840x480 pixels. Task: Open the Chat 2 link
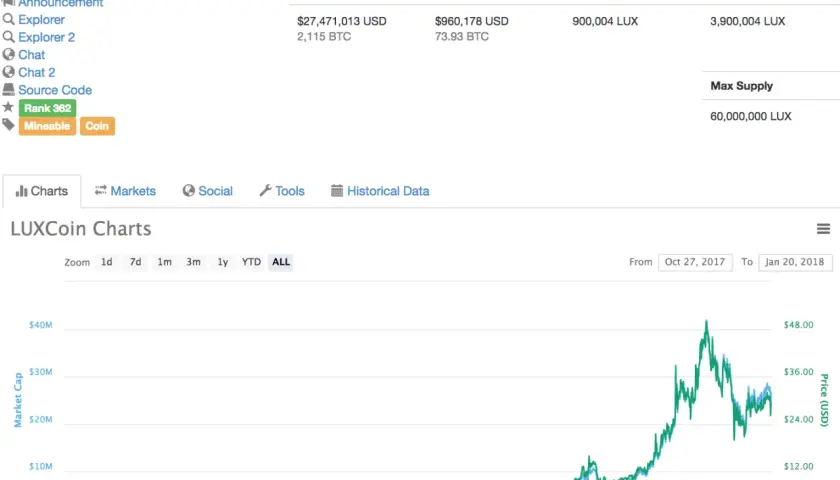pos(36,73)
